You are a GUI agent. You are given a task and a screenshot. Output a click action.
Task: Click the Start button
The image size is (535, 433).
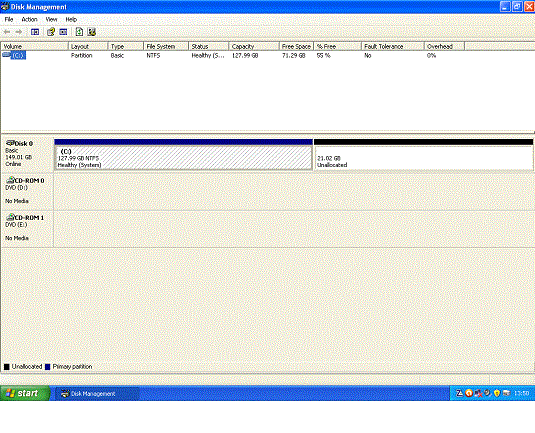click(25, 393)
